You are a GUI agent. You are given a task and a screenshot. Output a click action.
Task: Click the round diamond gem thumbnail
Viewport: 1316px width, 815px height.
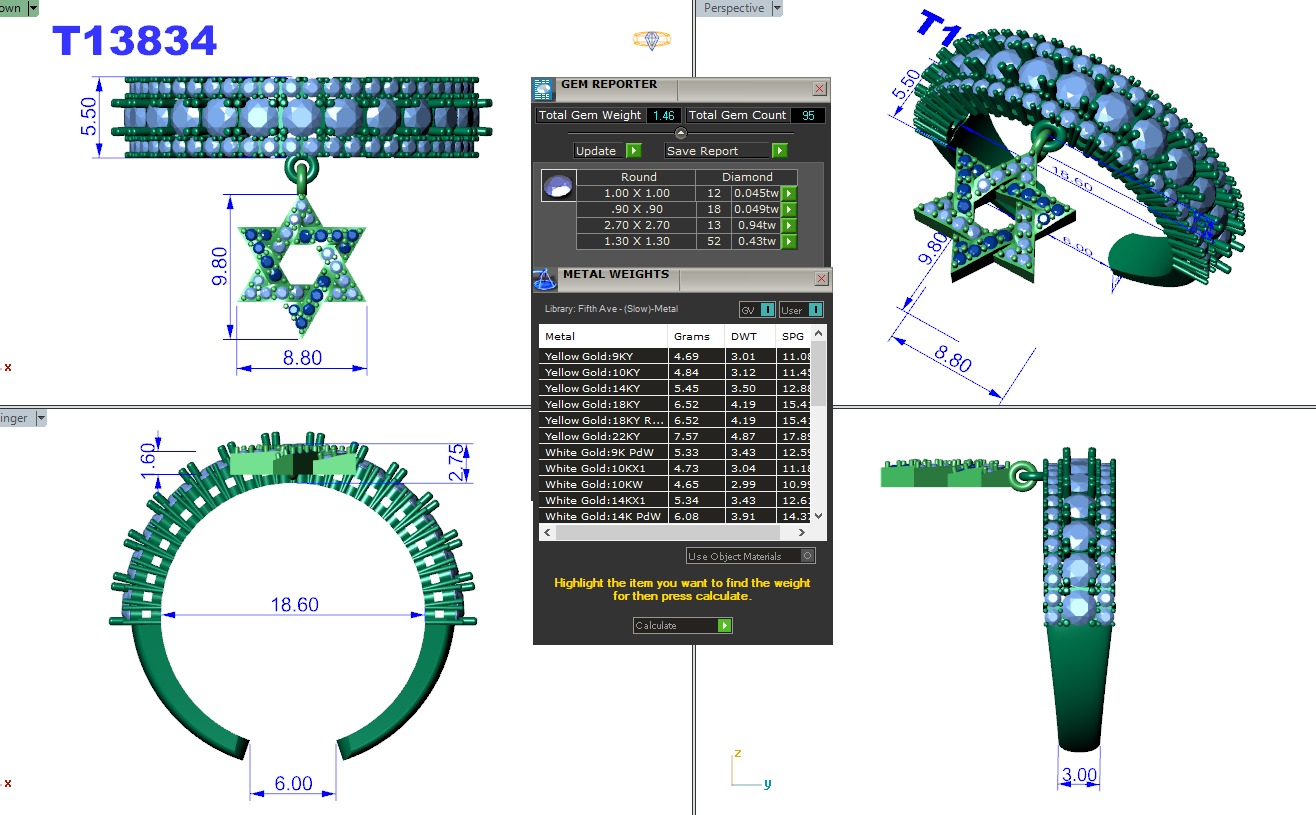tap(558, 185)
